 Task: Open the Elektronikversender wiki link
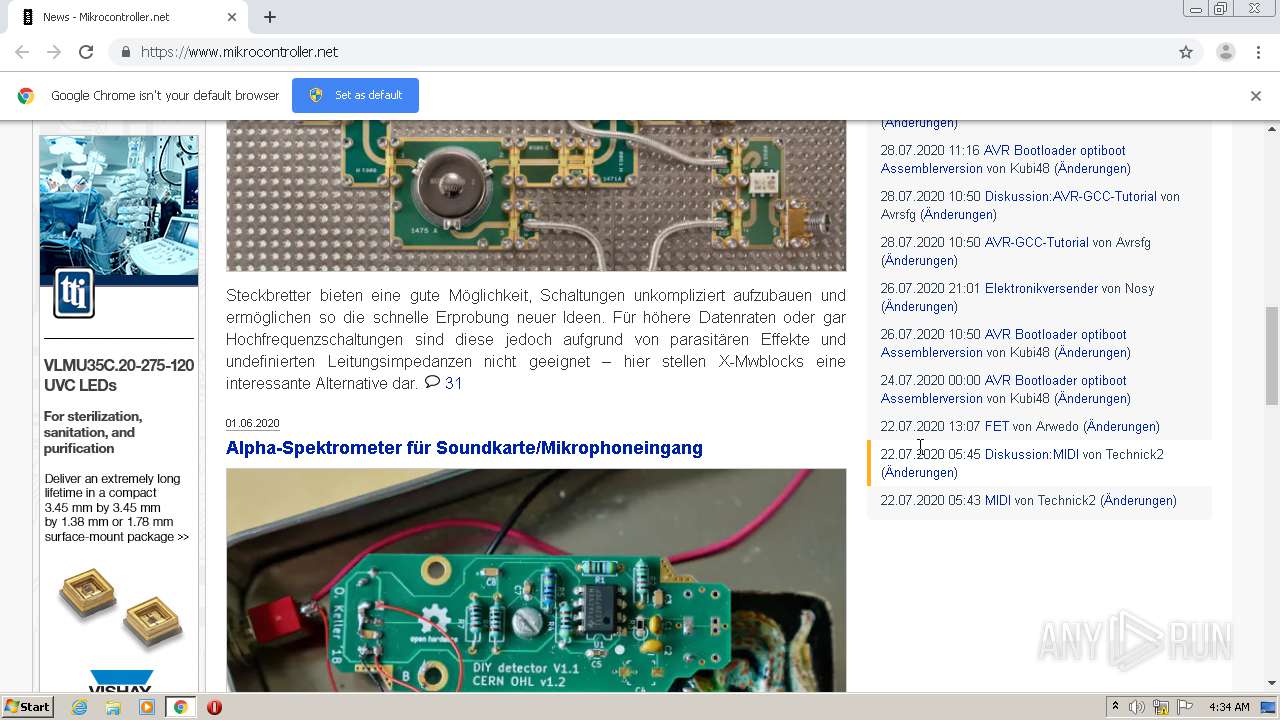click(x=1041, y=288)
